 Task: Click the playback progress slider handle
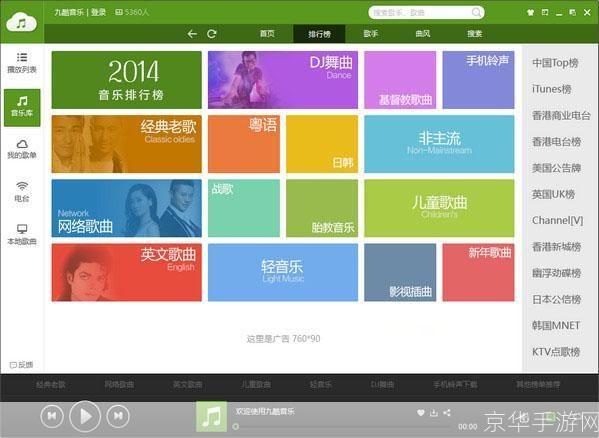click(x=235, y=426)
